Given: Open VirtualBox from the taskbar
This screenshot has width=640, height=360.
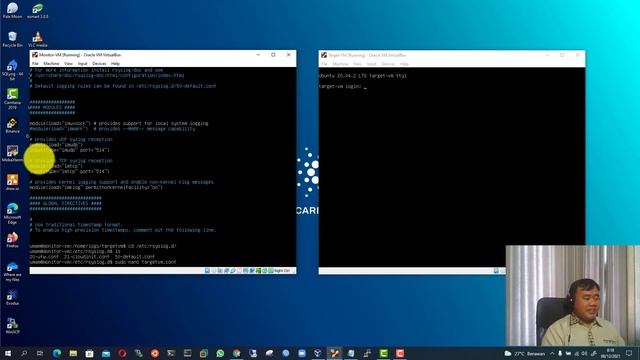Looking at the screenshot, I should [318, 353].
